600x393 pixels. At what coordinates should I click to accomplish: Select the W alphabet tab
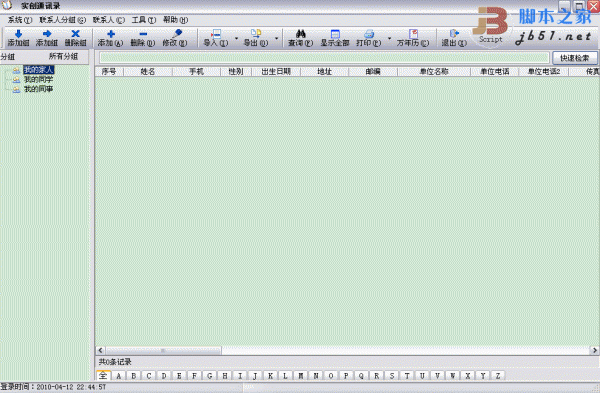click(x=452, y=376)
